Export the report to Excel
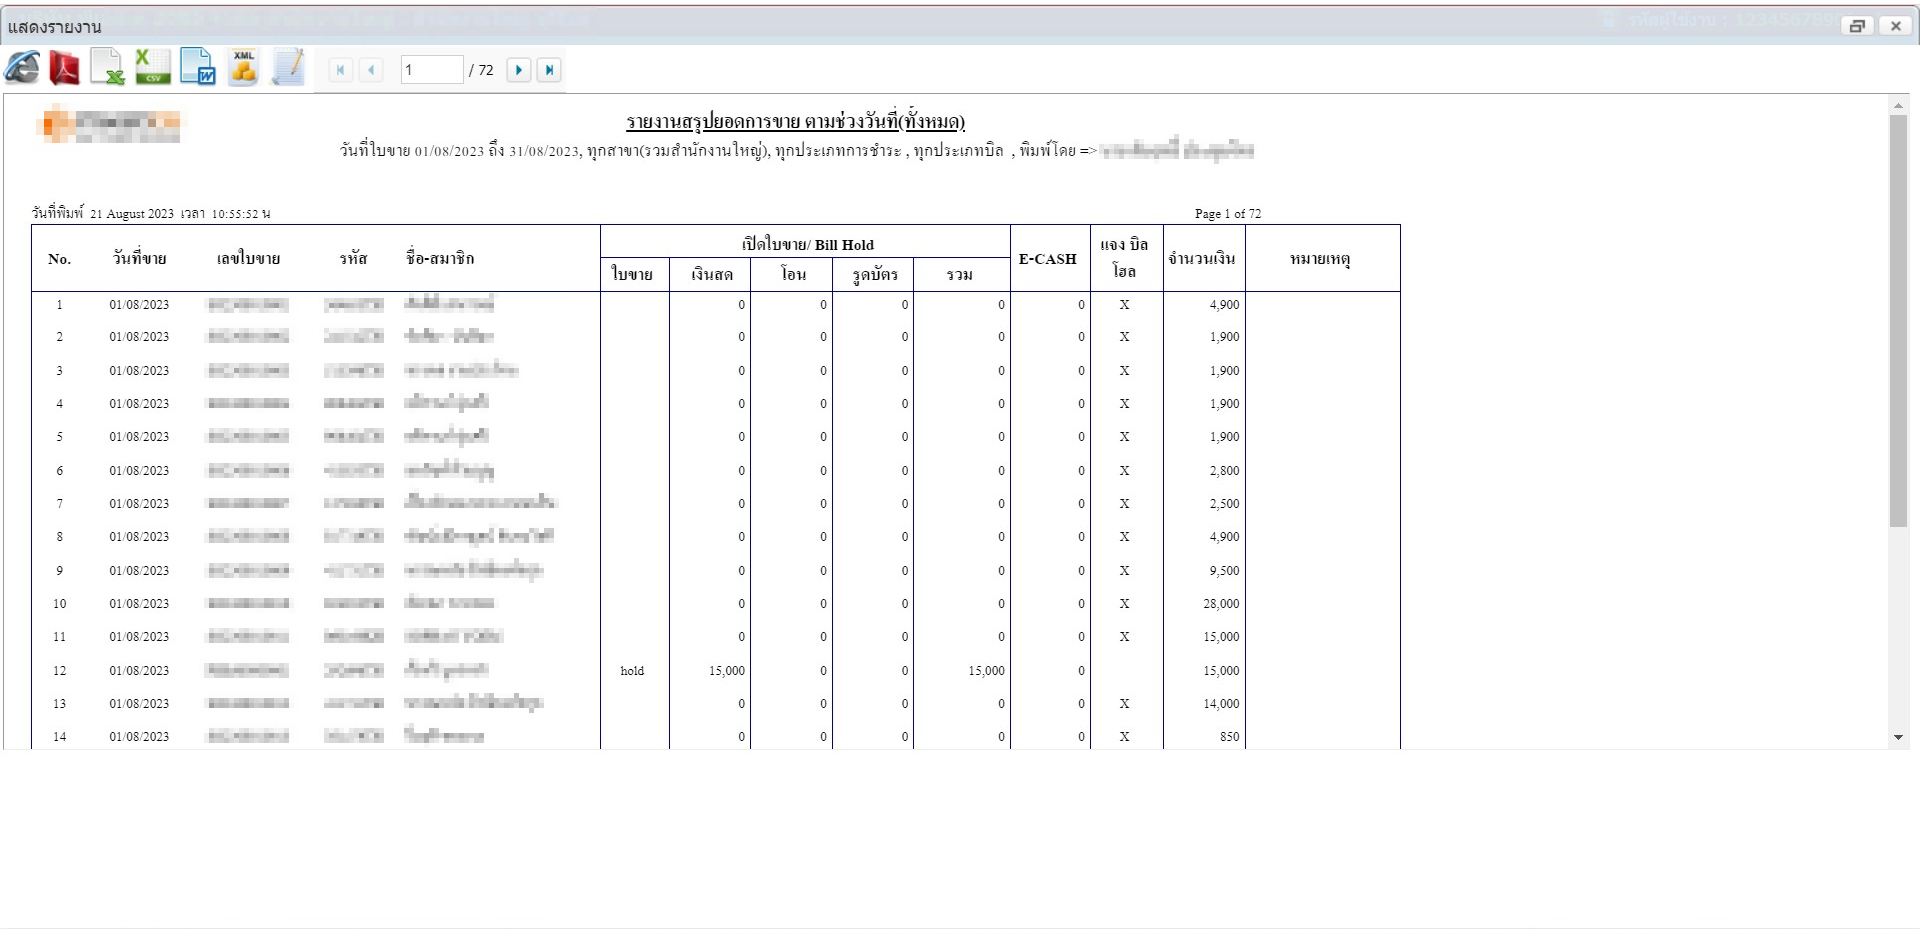Viewport: 1920px width, 929px height. (107, 68)
